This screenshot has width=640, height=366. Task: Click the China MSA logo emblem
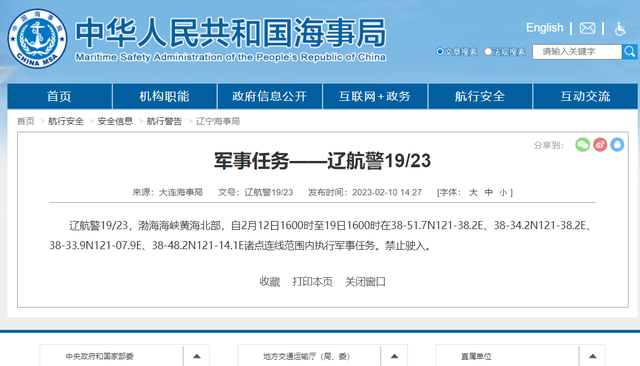pos(38,39)
